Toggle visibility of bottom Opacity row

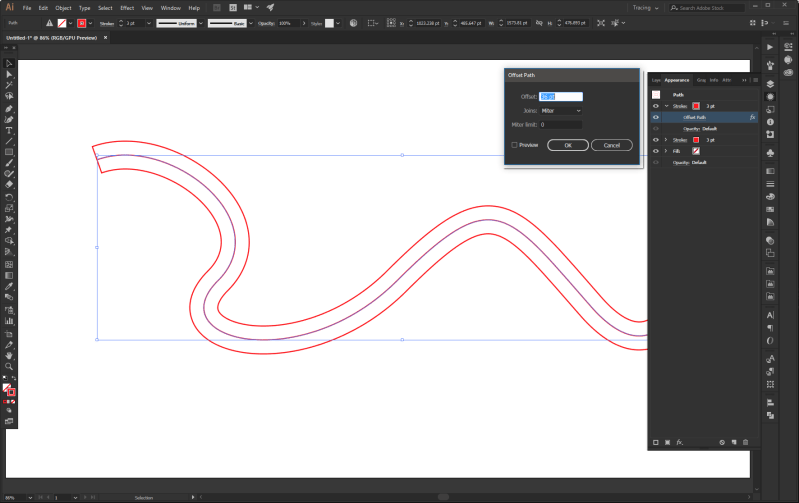pos(656,162)
